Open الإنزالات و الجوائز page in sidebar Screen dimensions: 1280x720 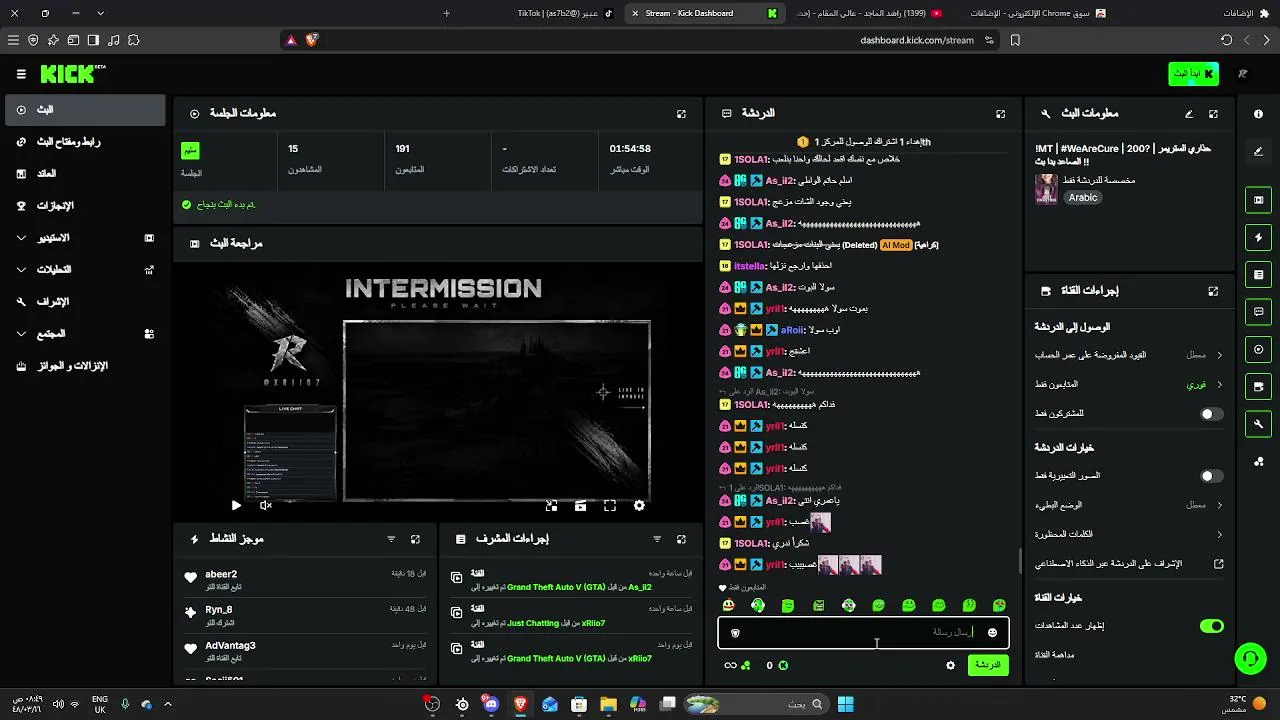[84, 366]
